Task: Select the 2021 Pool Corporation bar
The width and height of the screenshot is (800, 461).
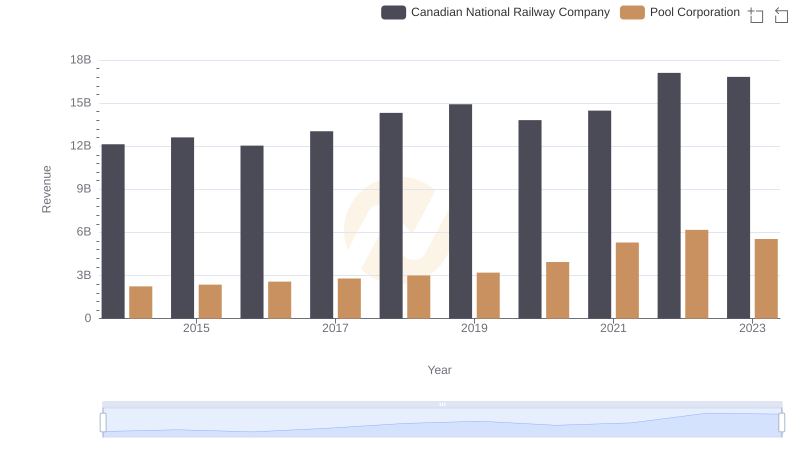Action: (627, 280)
